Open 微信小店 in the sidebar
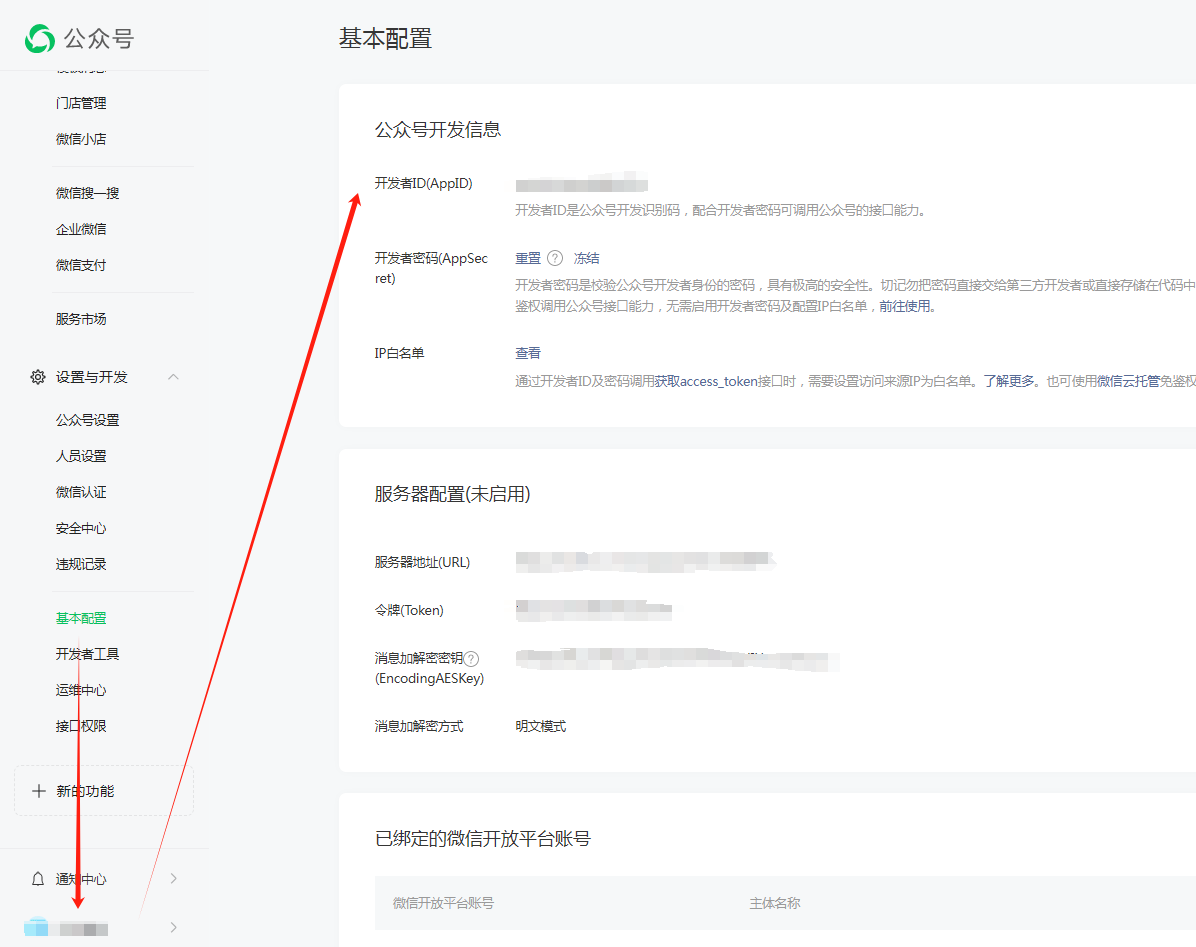 (81, 139)
